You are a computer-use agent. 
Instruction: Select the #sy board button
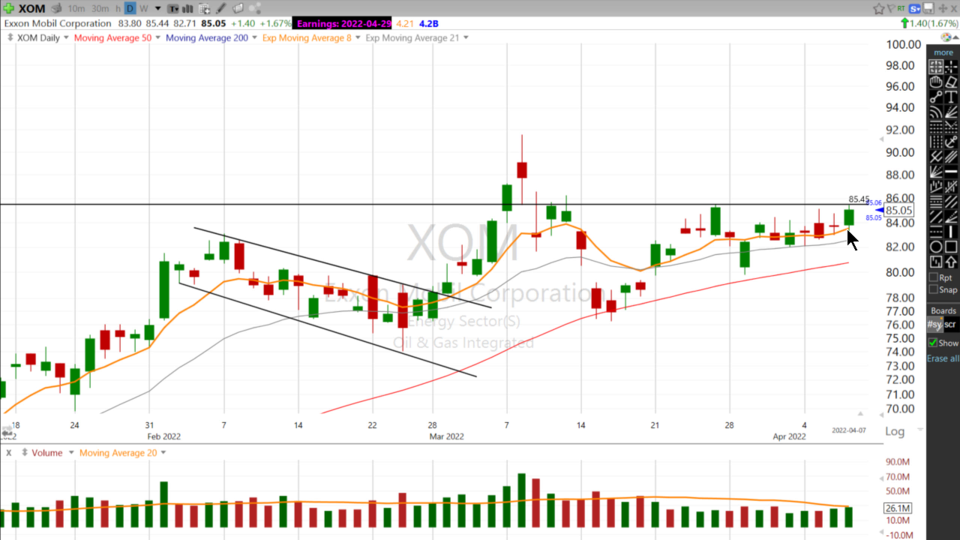pos(934,324)
